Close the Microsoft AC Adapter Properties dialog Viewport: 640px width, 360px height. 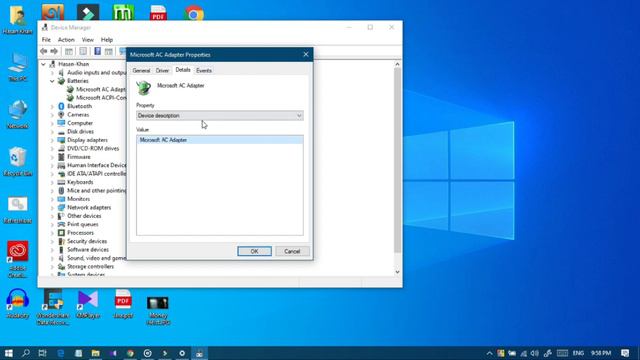tap(306, 54)
